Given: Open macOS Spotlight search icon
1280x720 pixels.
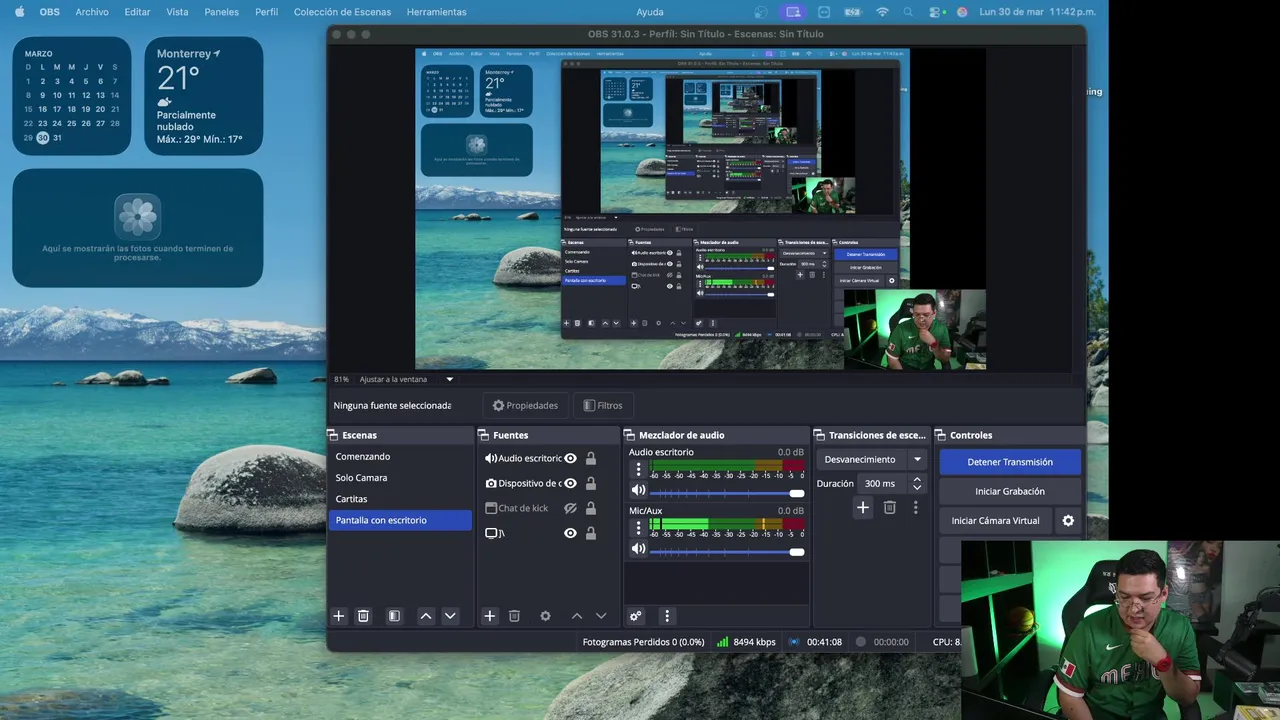Looking at the screenshot, I should point(909,12).
